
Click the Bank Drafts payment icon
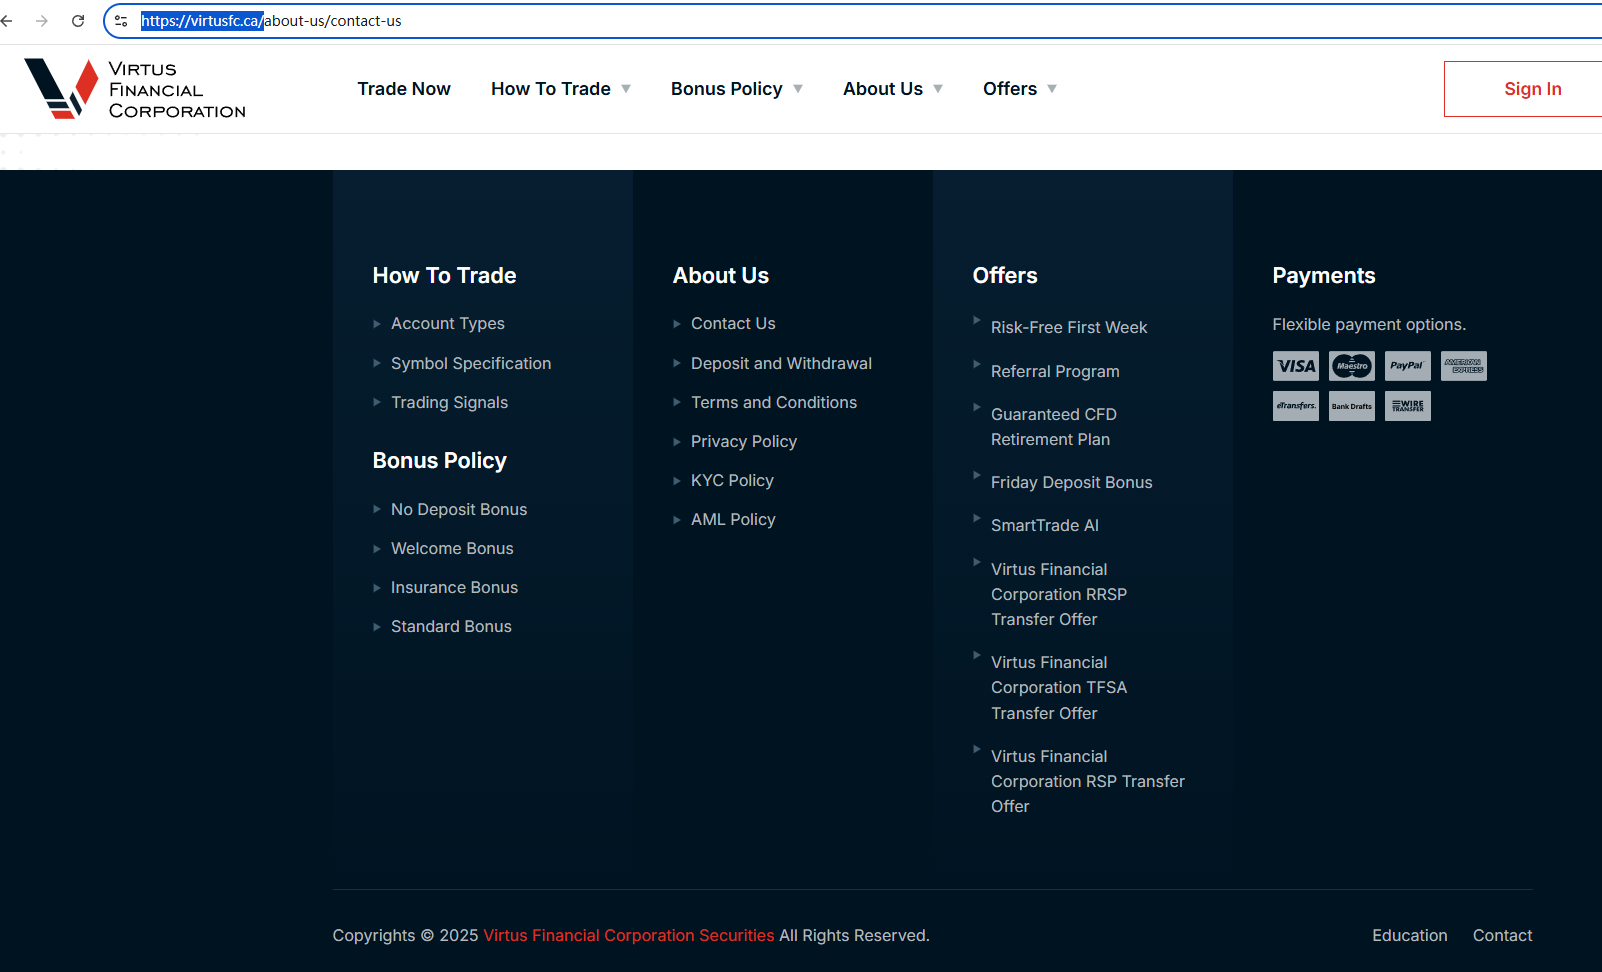point(1352,406)
